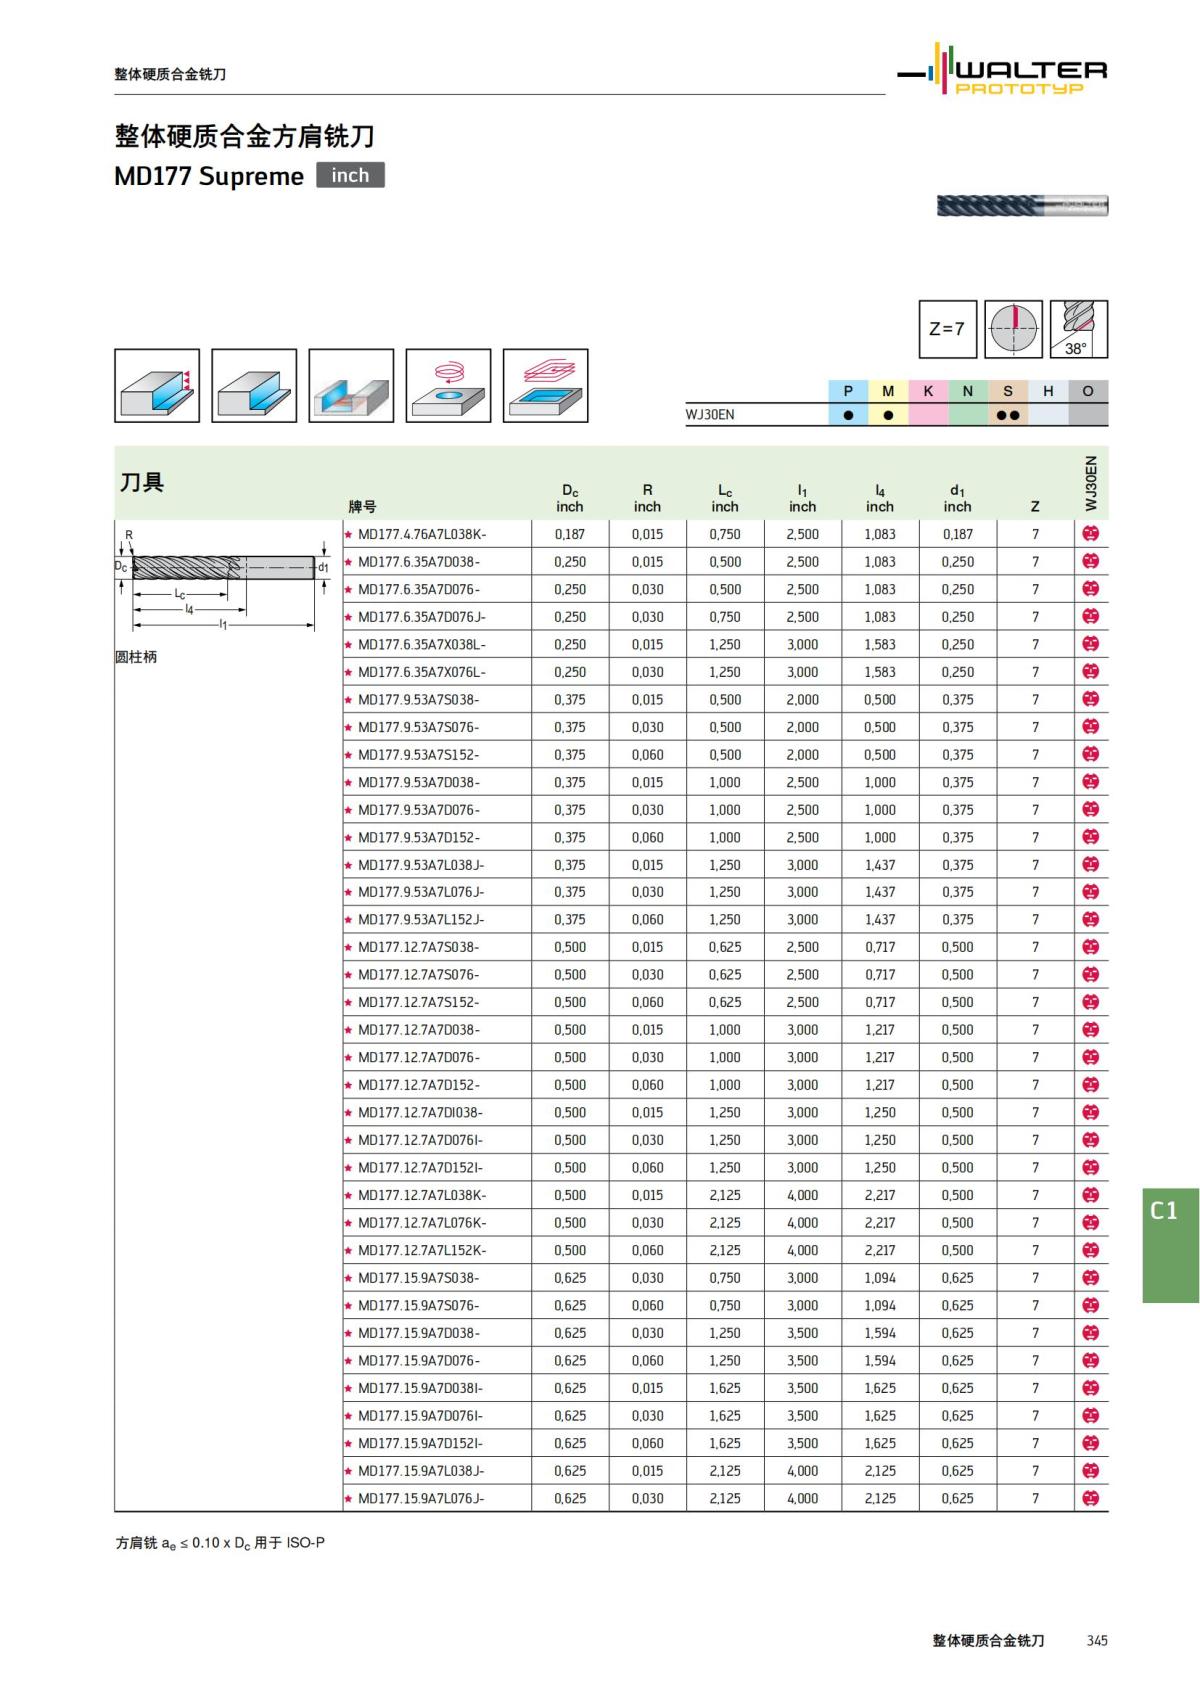Click designation MD177.15.9A7D038I-
This screenshot has width=1200, height=1697.
click(x=421, y=1388)
